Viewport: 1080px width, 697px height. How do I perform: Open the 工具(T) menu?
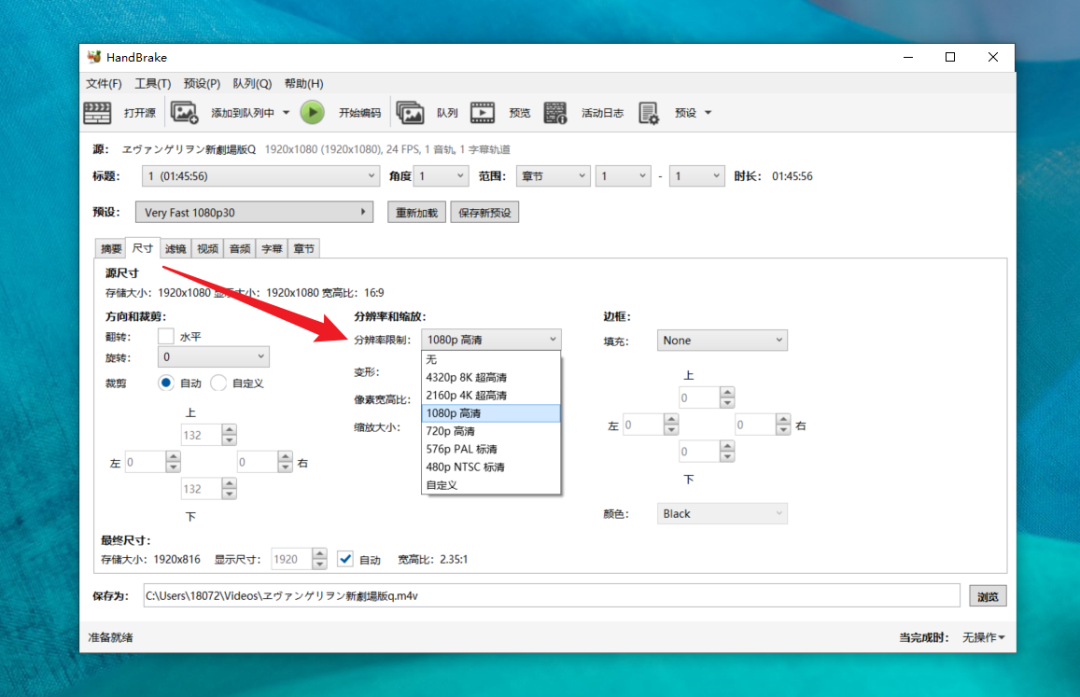click(152, 84)
